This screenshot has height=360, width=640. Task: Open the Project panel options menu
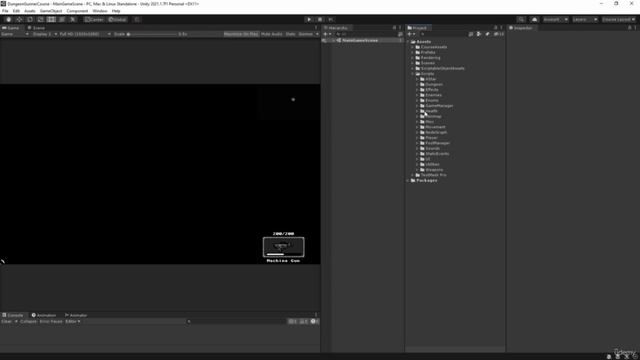tap(501, 28)
